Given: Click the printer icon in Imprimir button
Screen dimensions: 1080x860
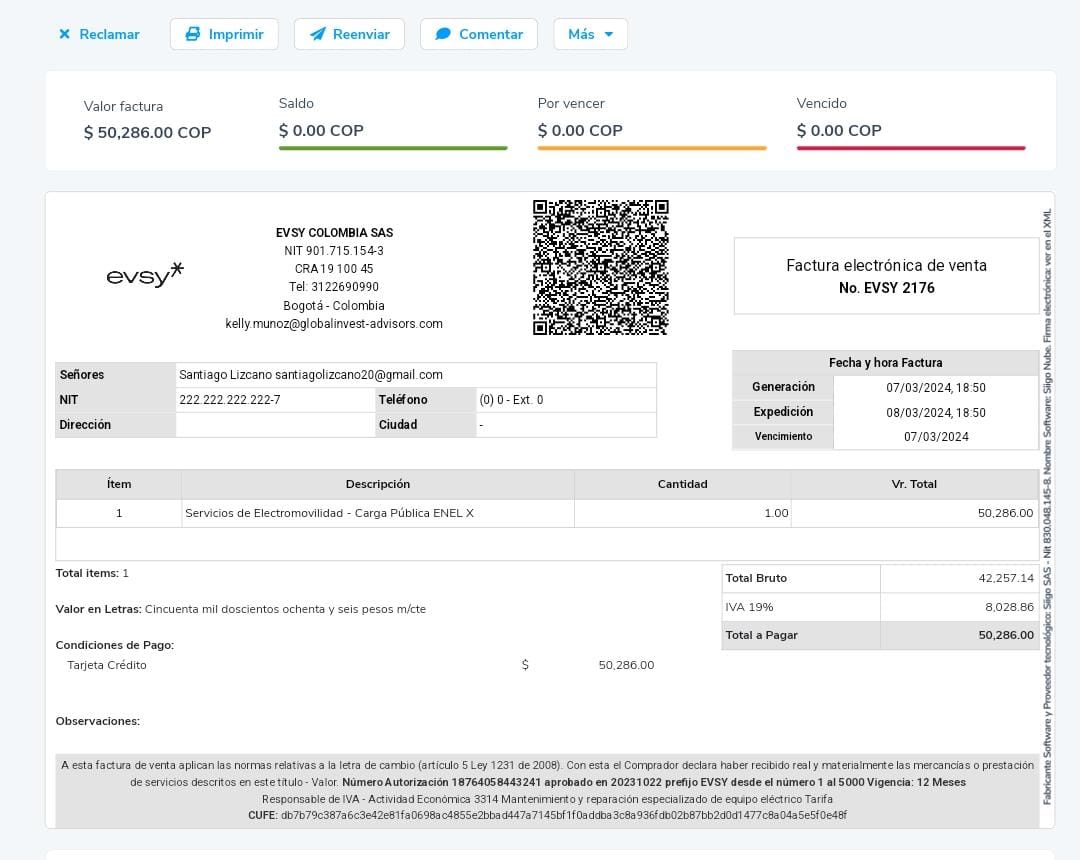Looking at the screenshot, I should [x=193, y=34].
